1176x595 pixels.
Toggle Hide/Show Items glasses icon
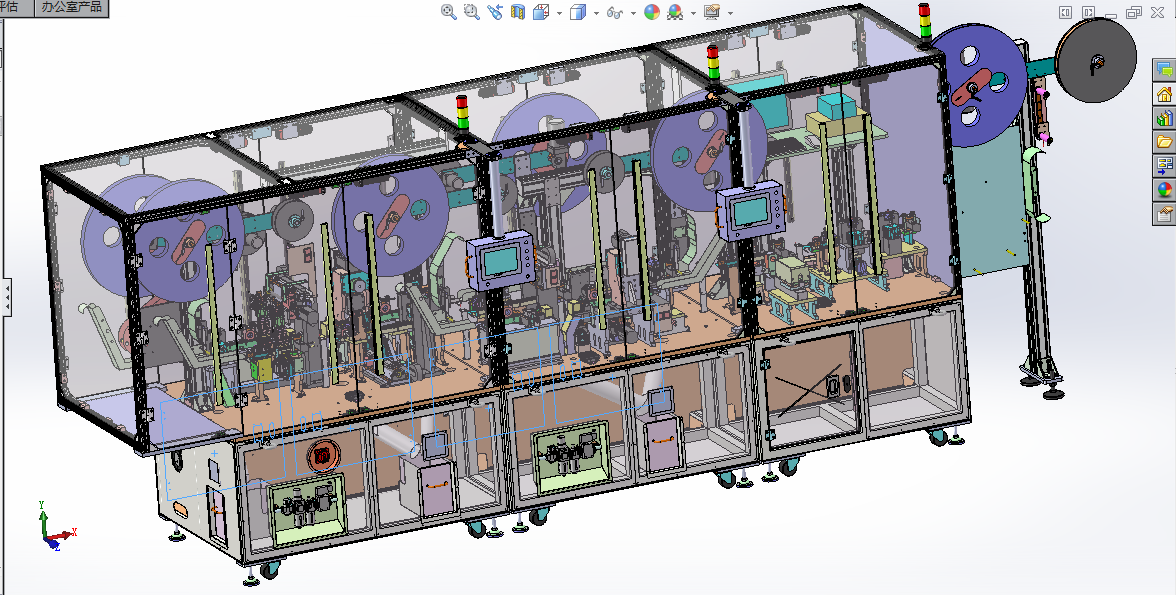[x=615, y=12]
